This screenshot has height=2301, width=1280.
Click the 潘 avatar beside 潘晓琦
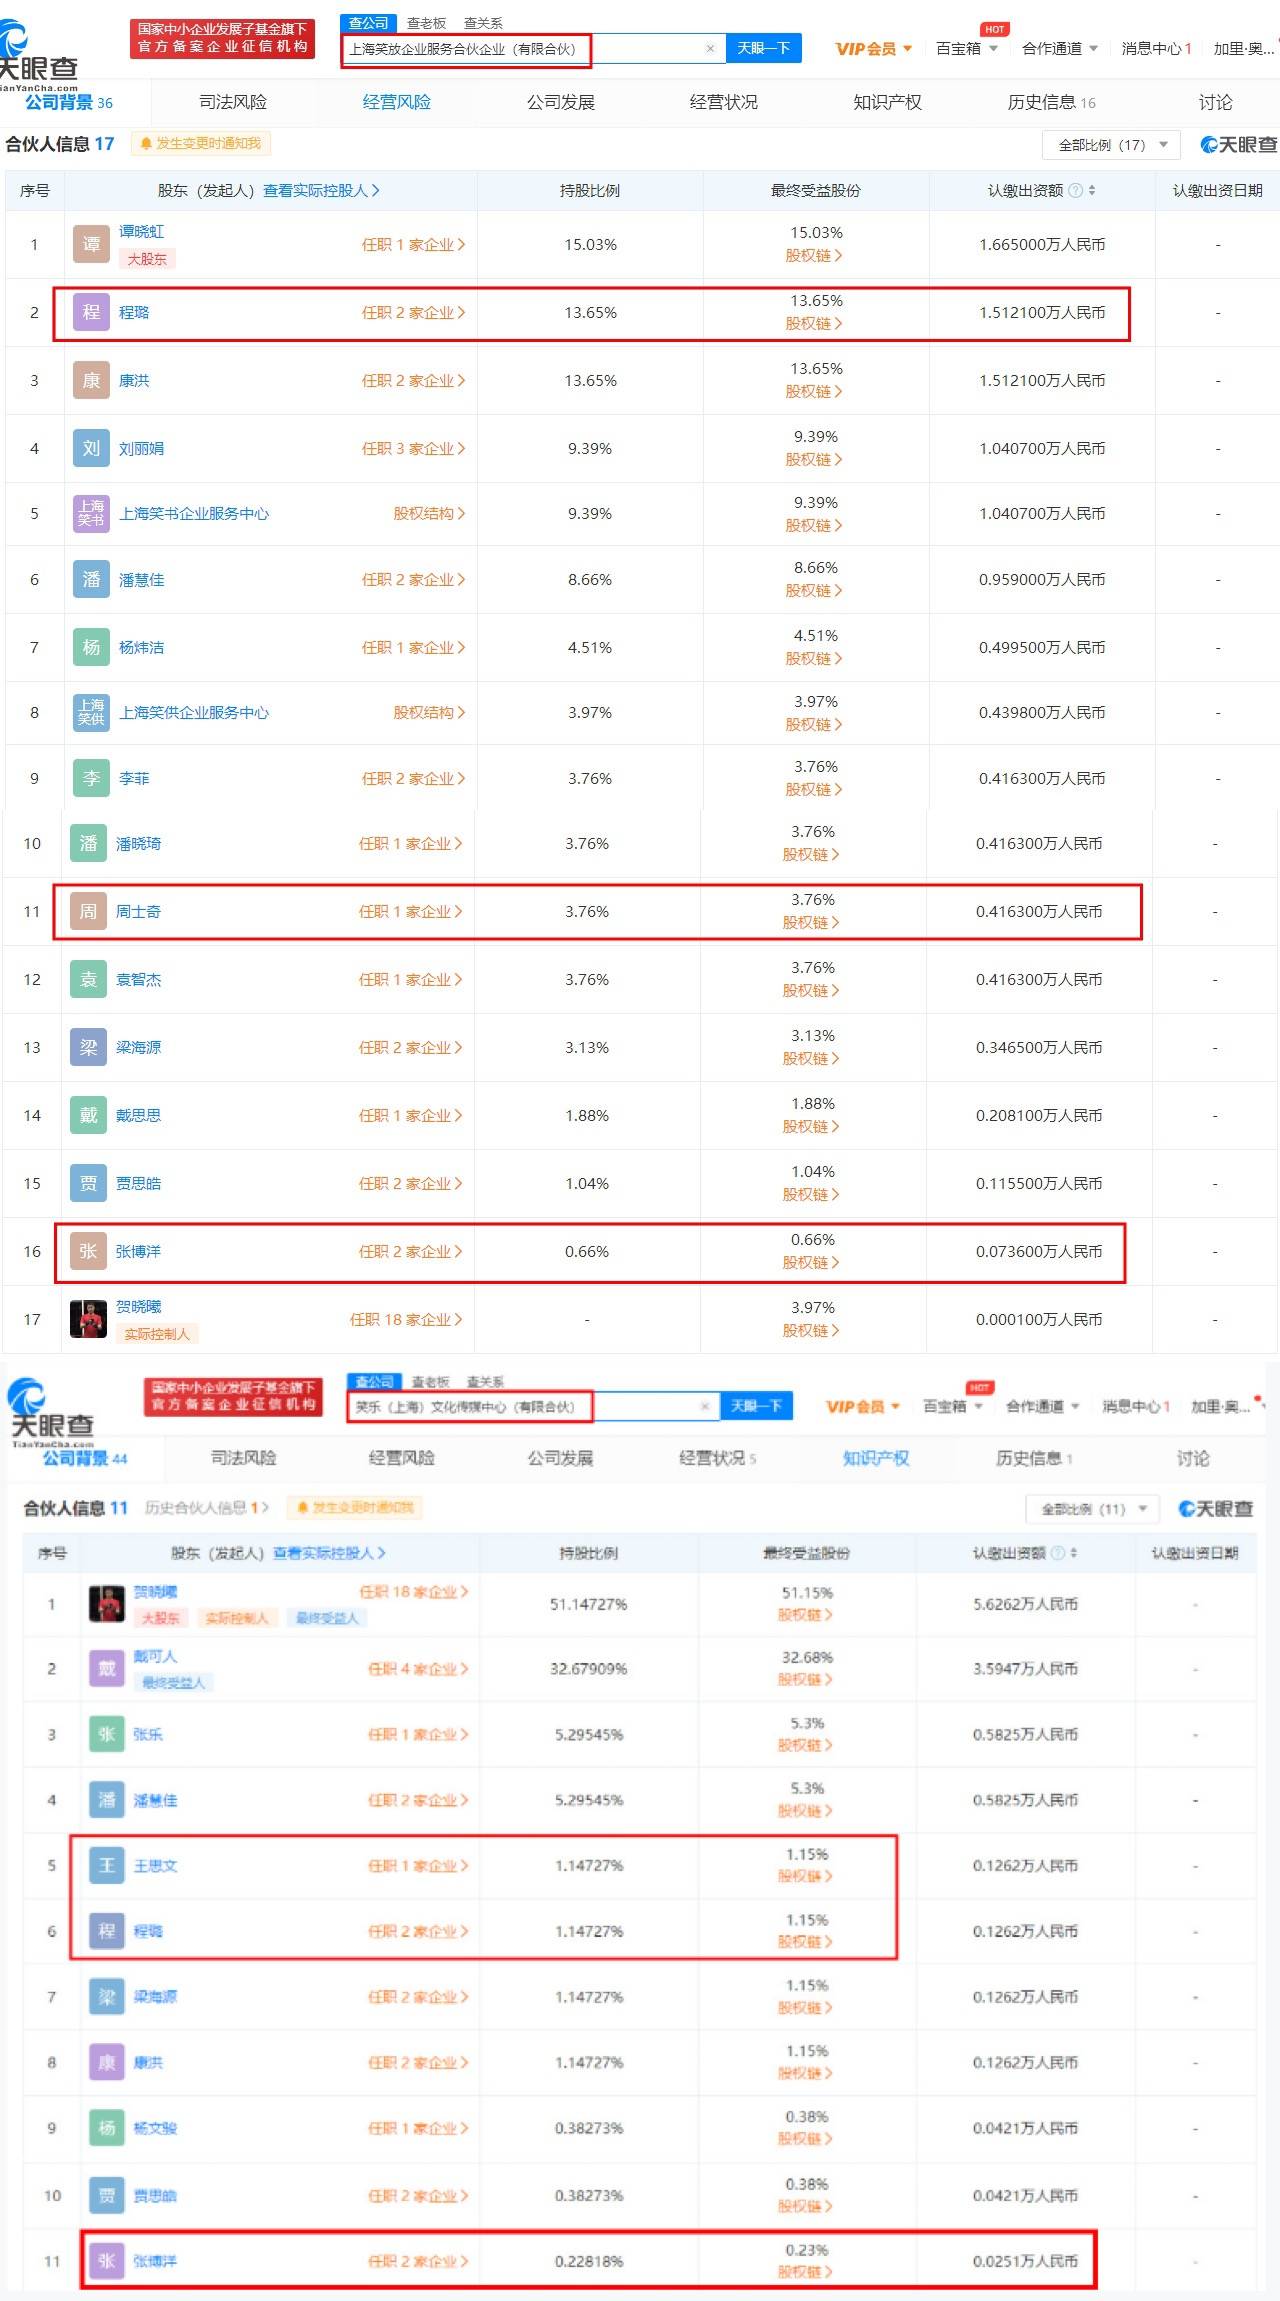click(x=88, y=844)
